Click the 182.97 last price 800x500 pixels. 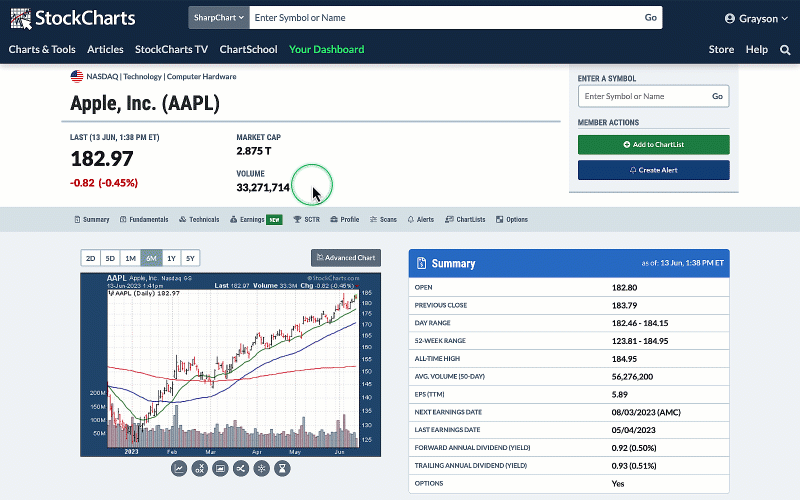[x=102, y=159]
